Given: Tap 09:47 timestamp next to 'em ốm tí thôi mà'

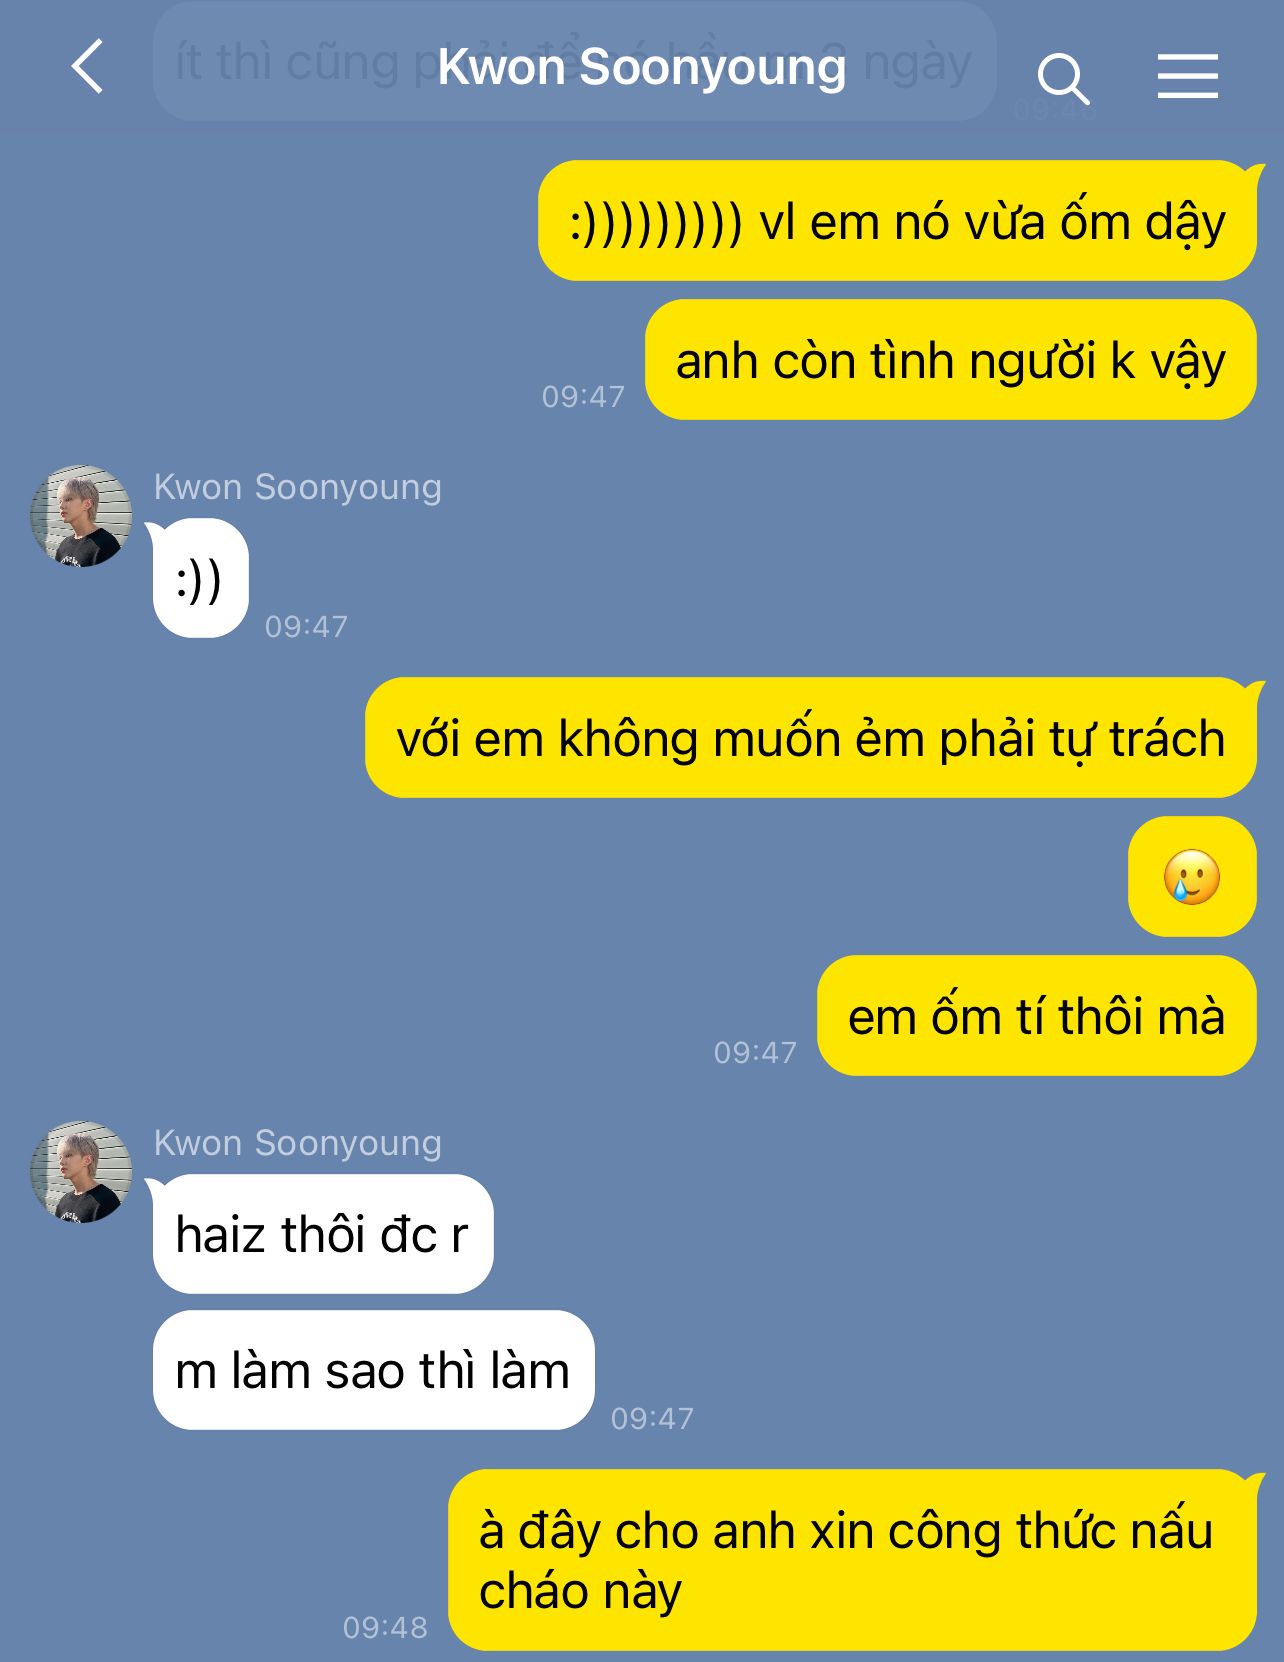Looking at the screenshot, I should pos(755,1052).
